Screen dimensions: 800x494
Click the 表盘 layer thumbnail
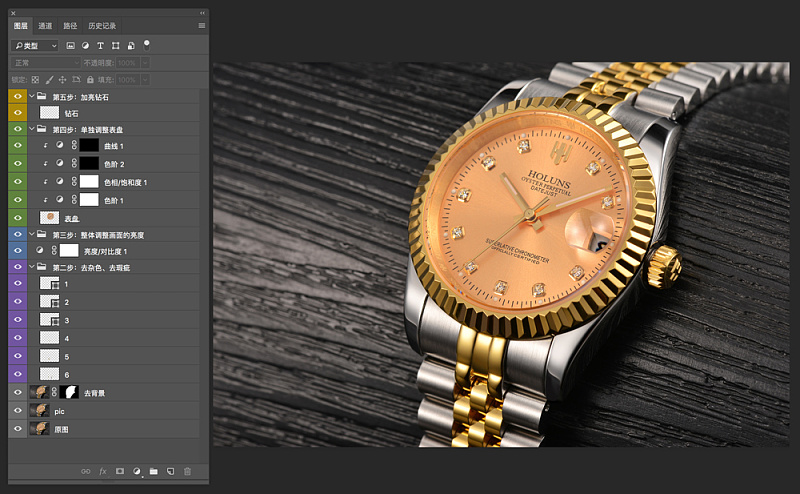pyautogui.click(x=49, y=218)
